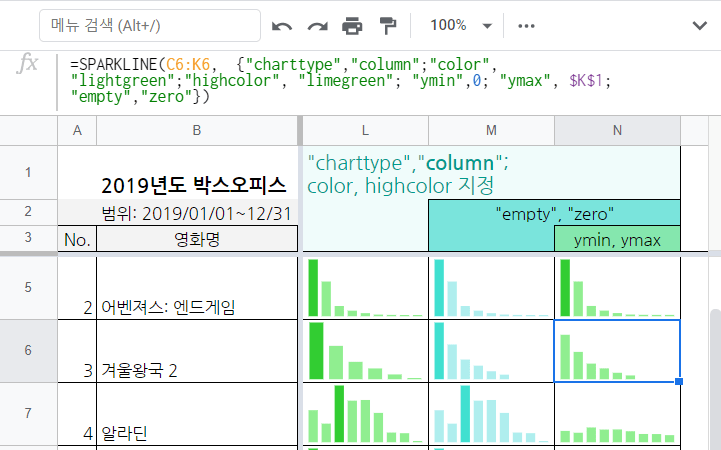Select the Paint format roller icon
This screenshot has width=721, height=450.
[388, 25]
